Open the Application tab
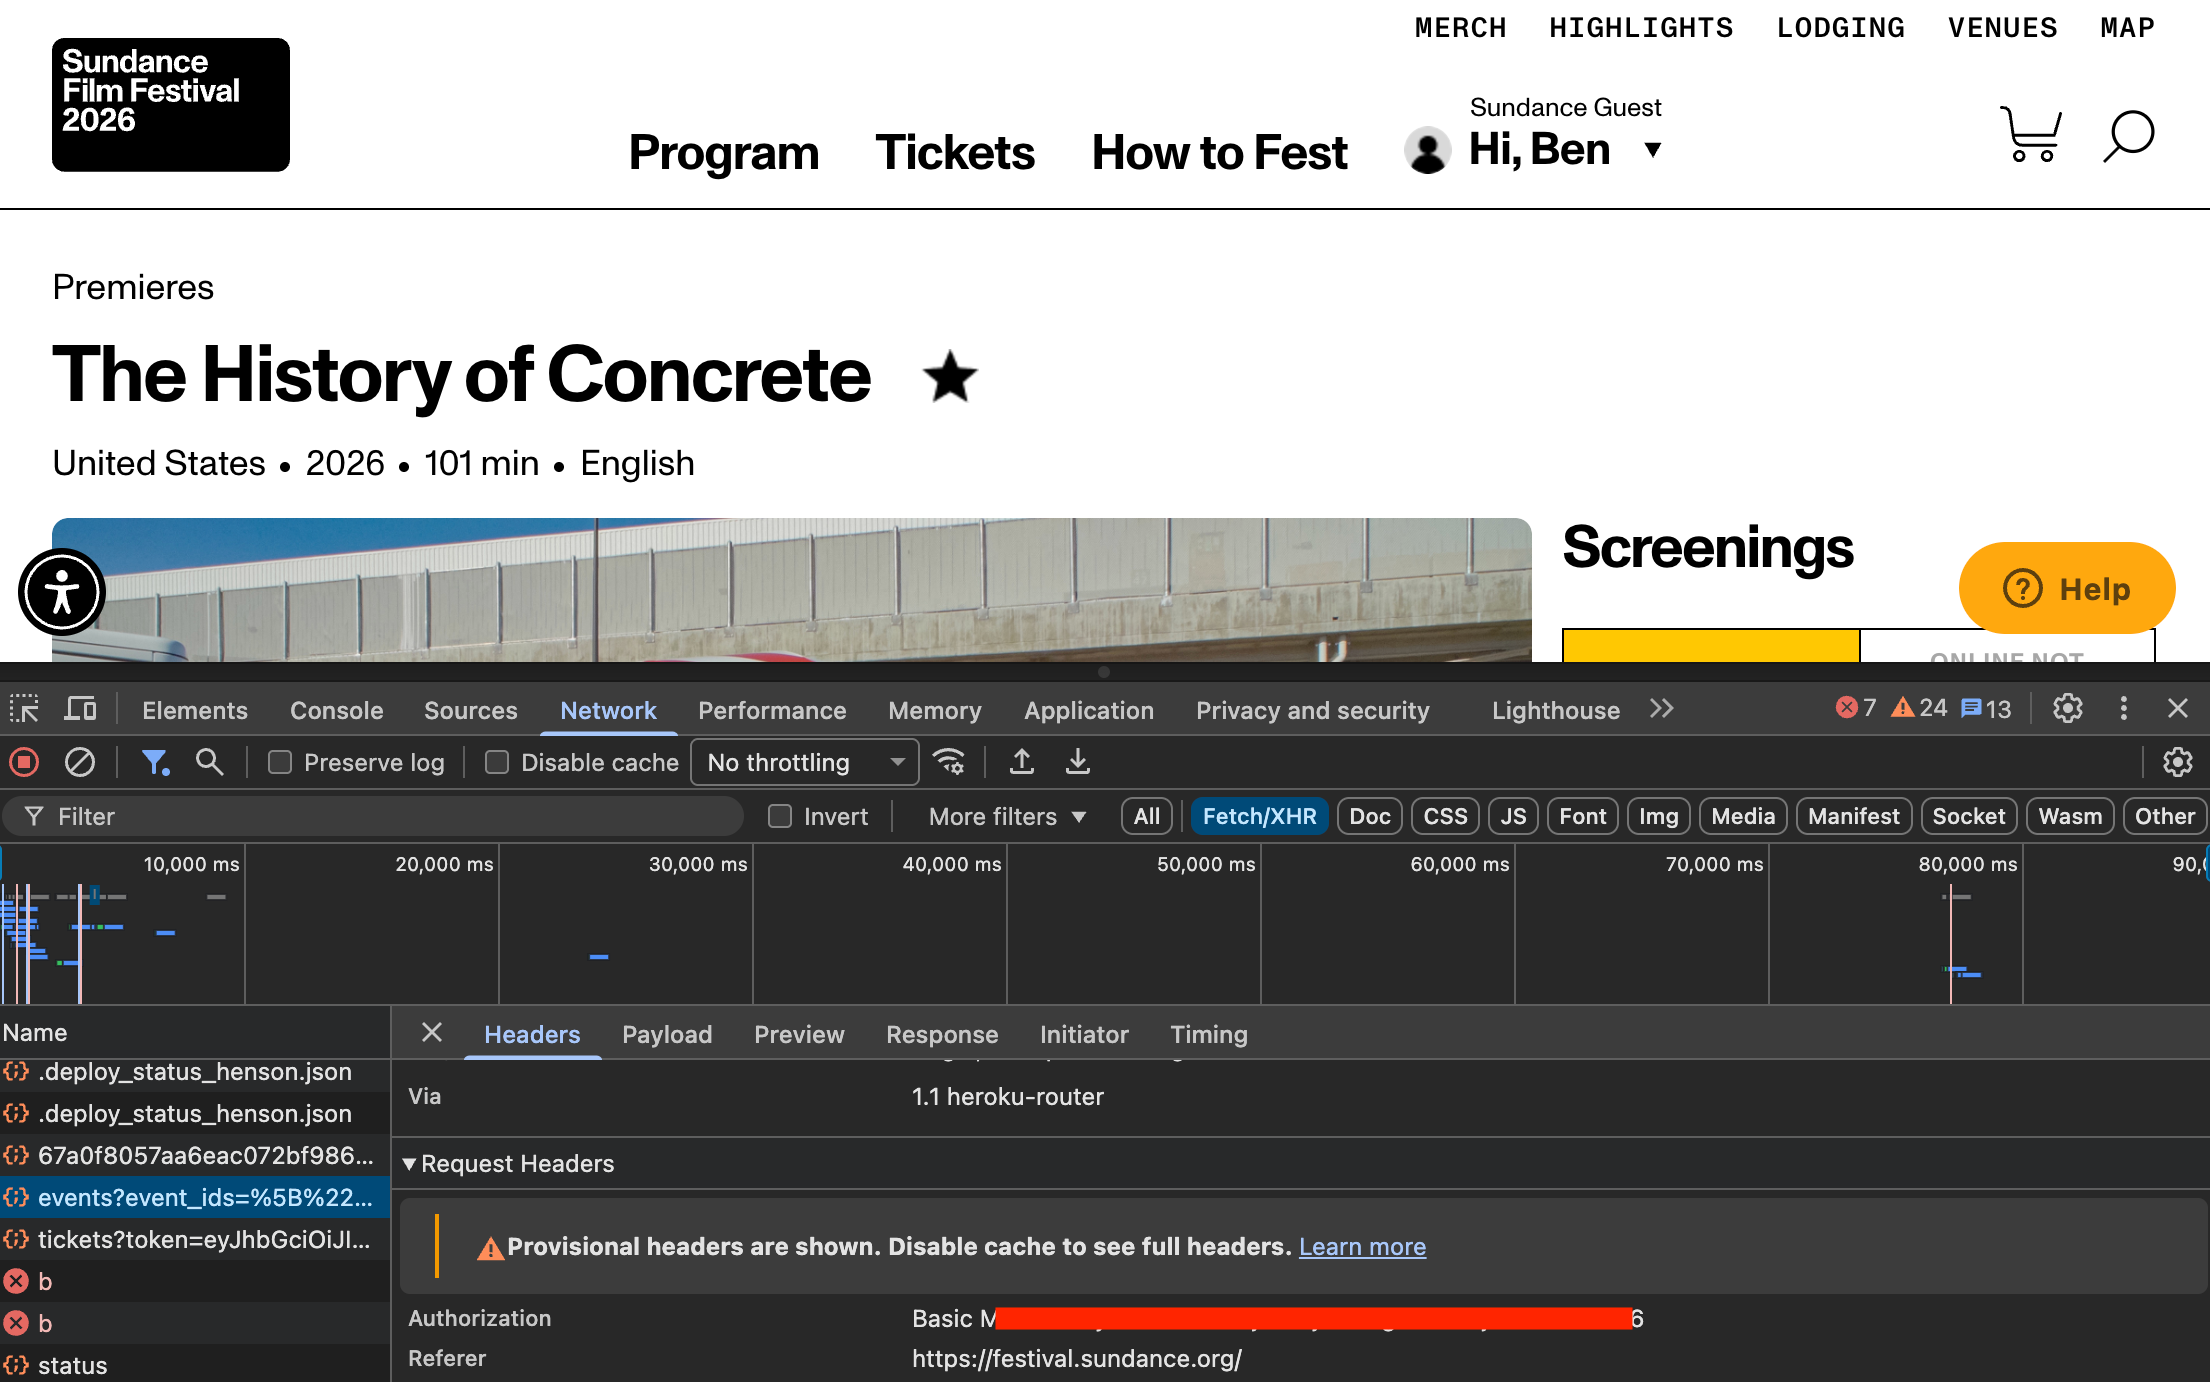Screen dimensions: 2210x1382 [1089, 710]
